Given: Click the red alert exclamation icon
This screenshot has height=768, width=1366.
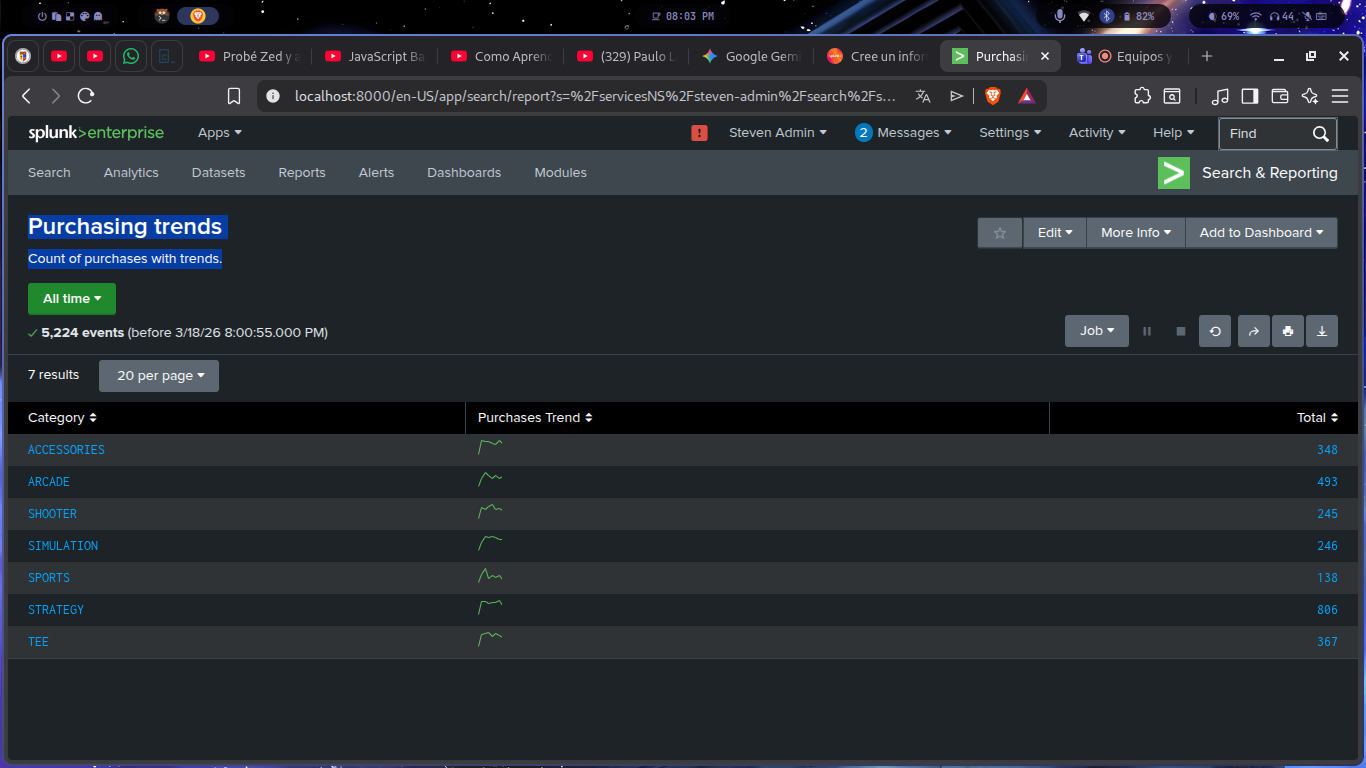Looking at the screenshot, I should [x=699, y=133].
